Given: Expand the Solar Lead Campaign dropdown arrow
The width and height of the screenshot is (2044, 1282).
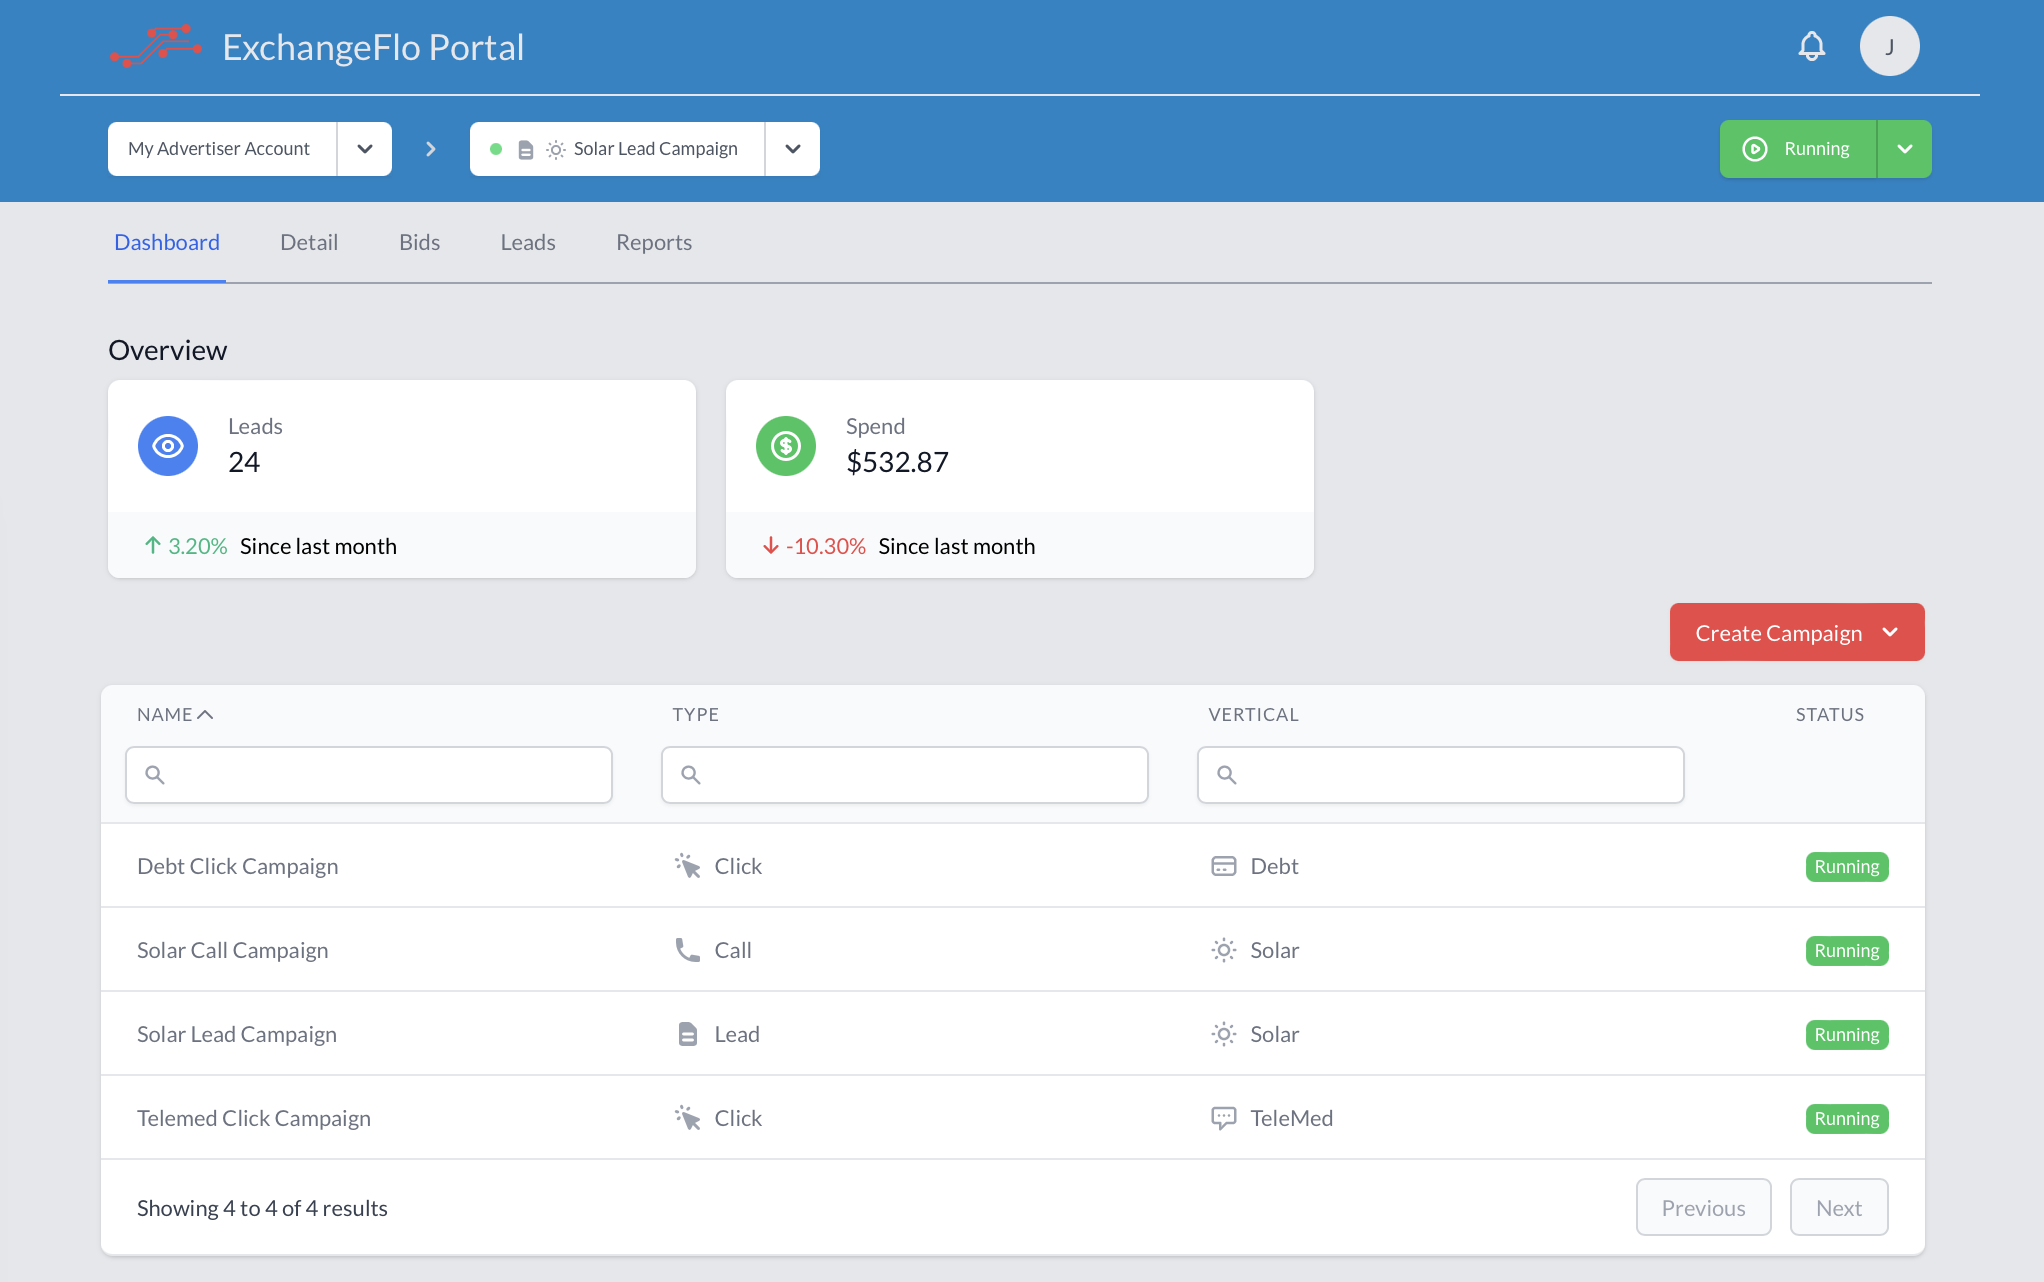Looking at the screenshot, I should (793, 149).
